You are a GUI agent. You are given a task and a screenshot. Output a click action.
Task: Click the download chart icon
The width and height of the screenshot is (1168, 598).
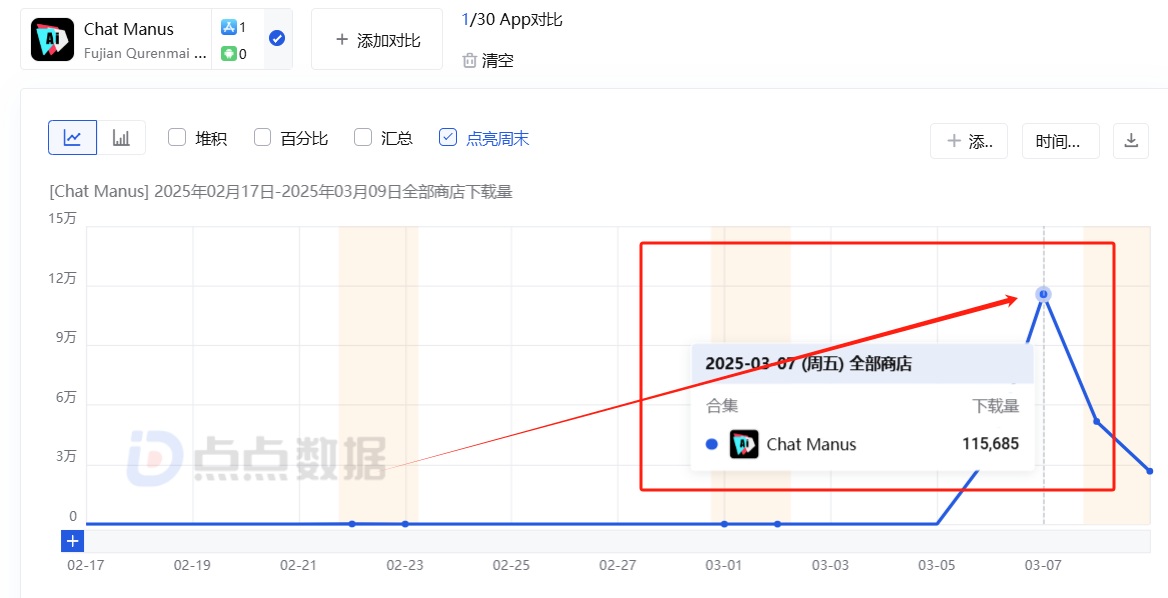[1131, 141]
